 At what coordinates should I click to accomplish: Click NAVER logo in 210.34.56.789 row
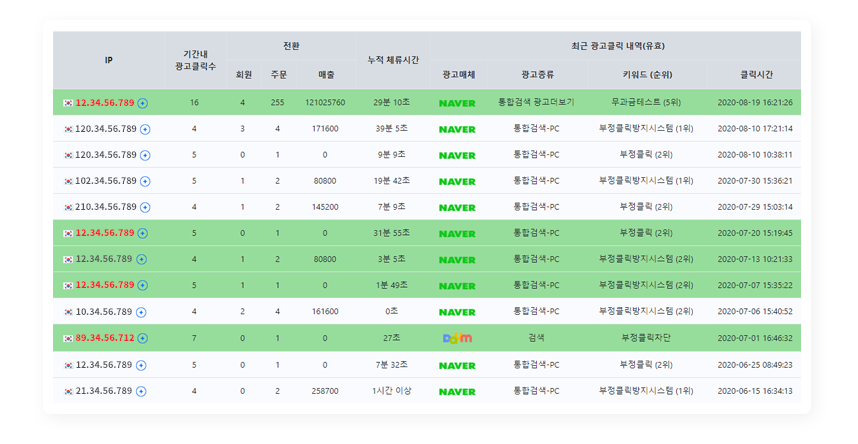click(x=457, y=207)
